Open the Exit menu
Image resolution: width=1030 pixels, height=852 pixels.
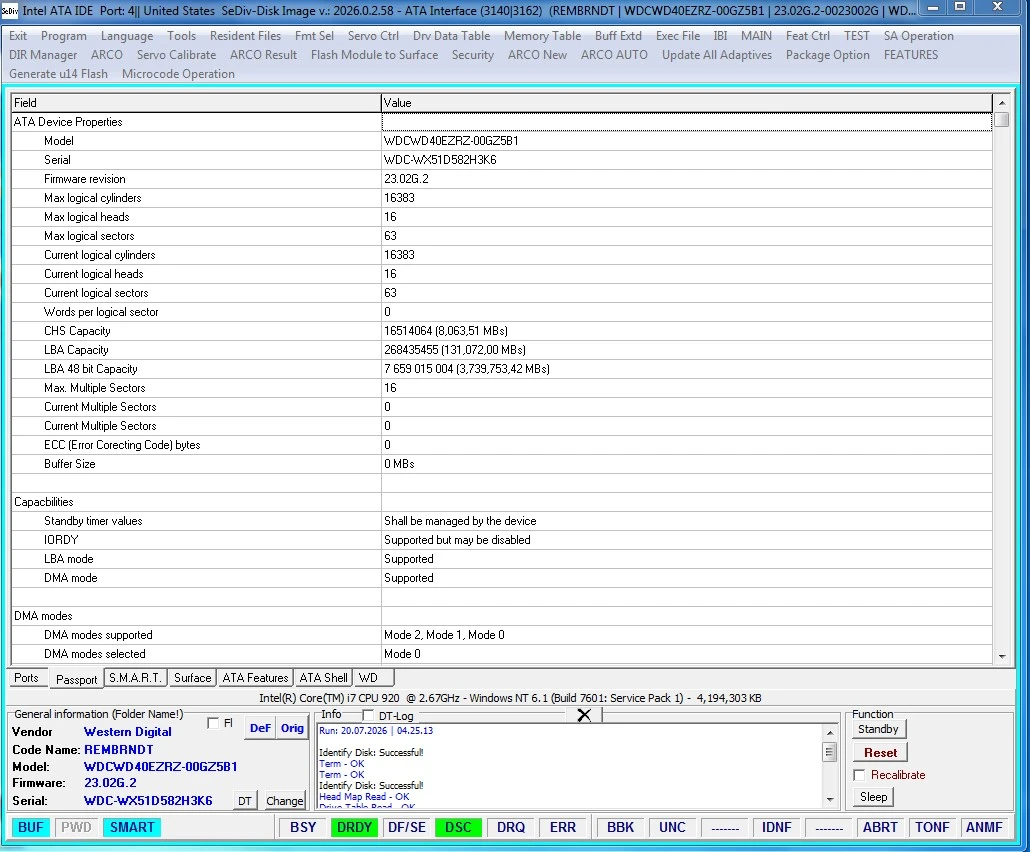(18, 36)
